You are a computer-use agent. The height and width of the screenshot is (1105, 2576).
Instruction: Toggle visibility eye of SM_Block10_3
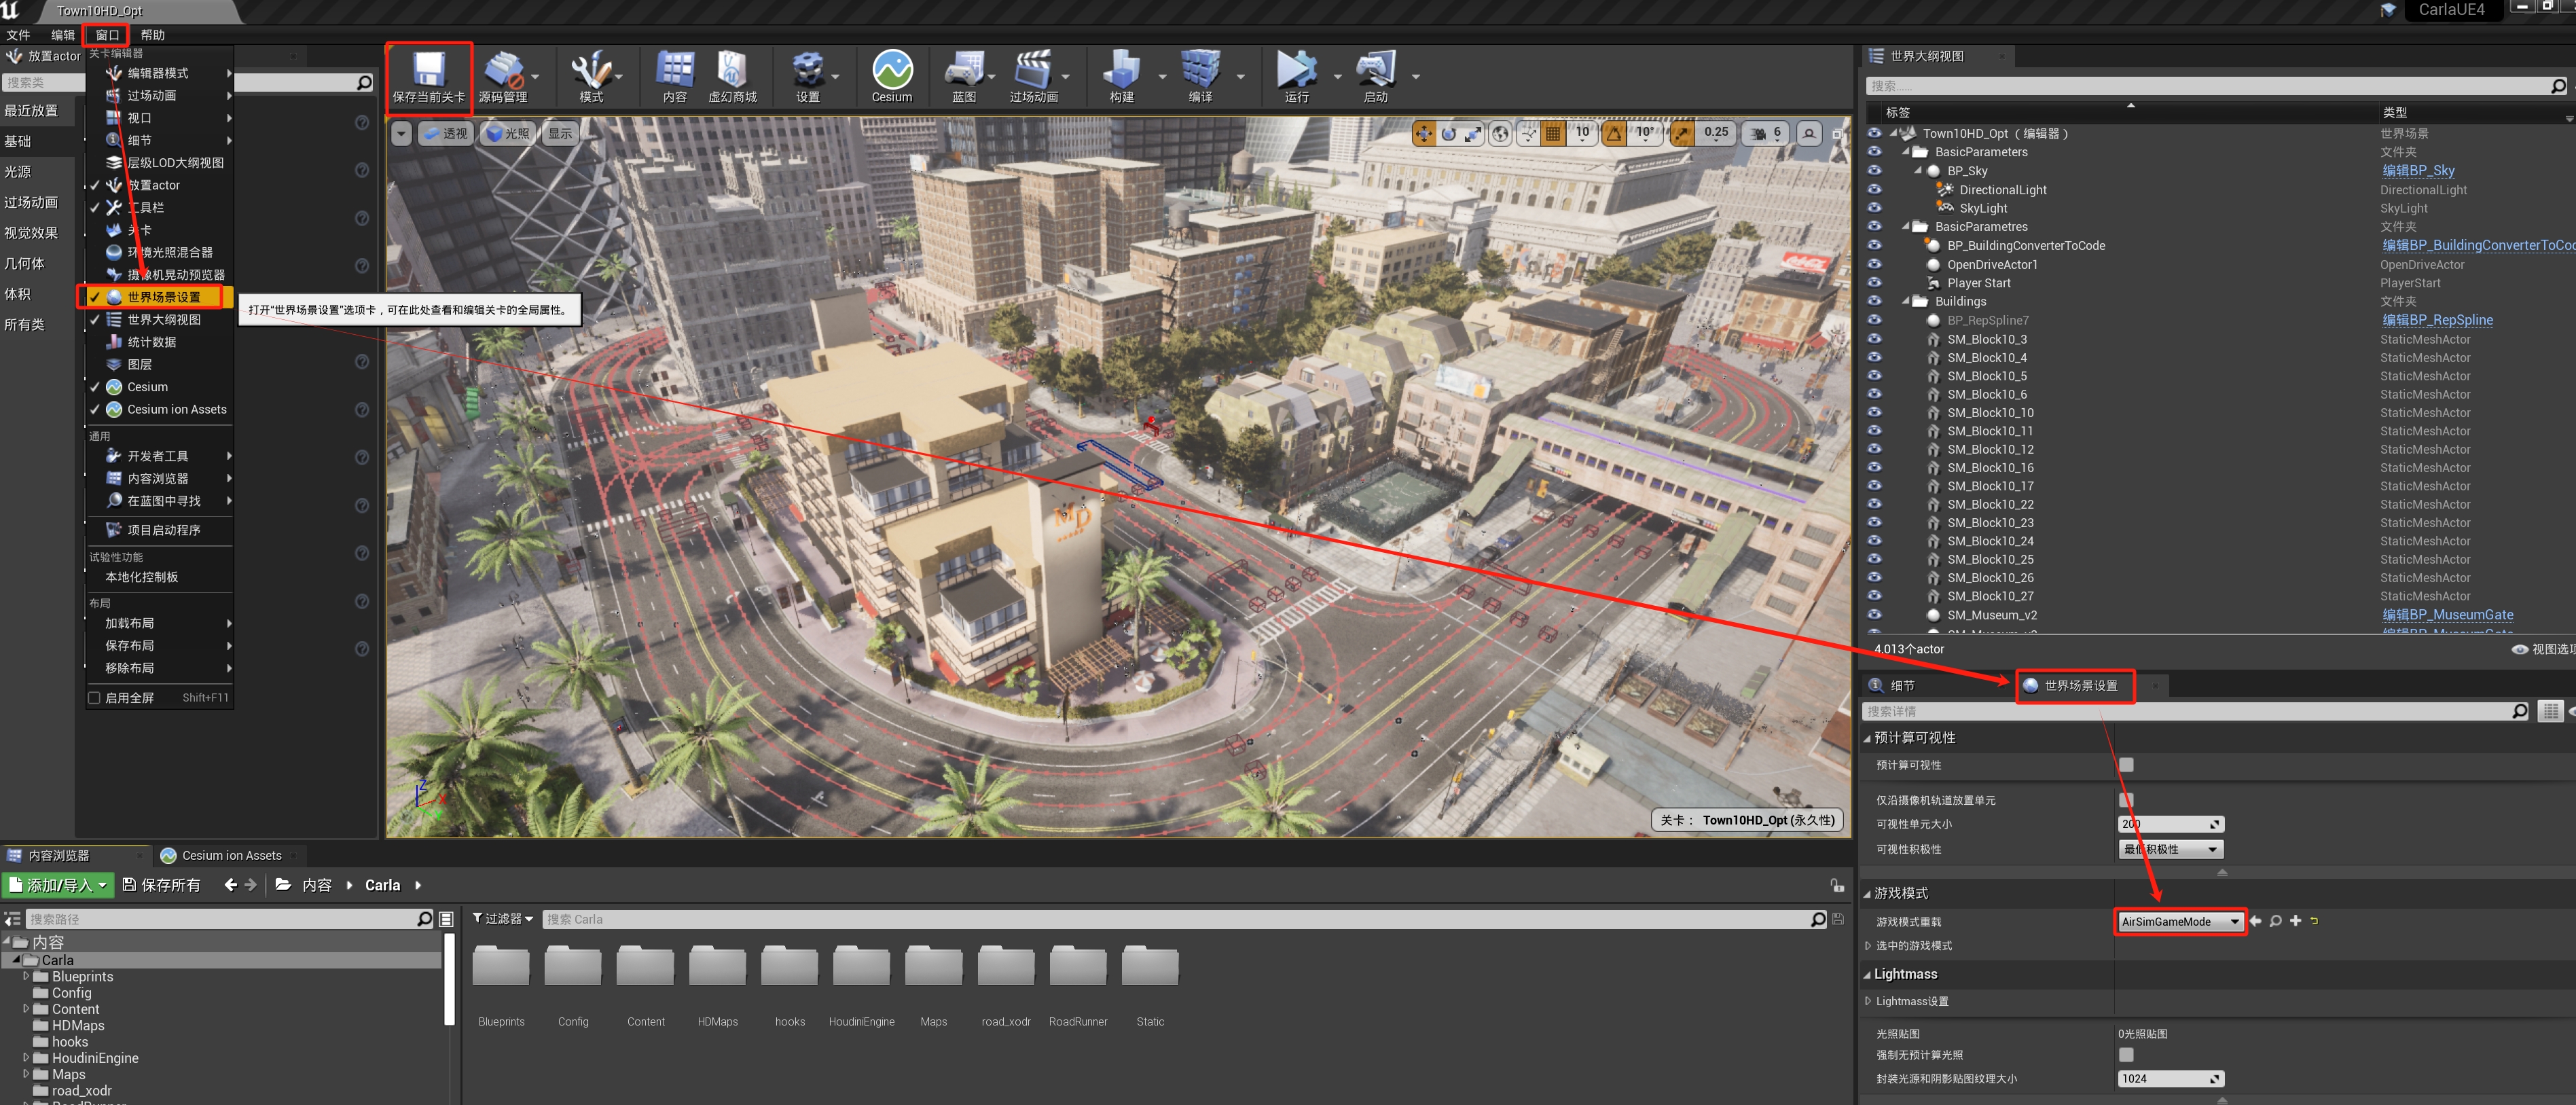(x=1874, y=339)
